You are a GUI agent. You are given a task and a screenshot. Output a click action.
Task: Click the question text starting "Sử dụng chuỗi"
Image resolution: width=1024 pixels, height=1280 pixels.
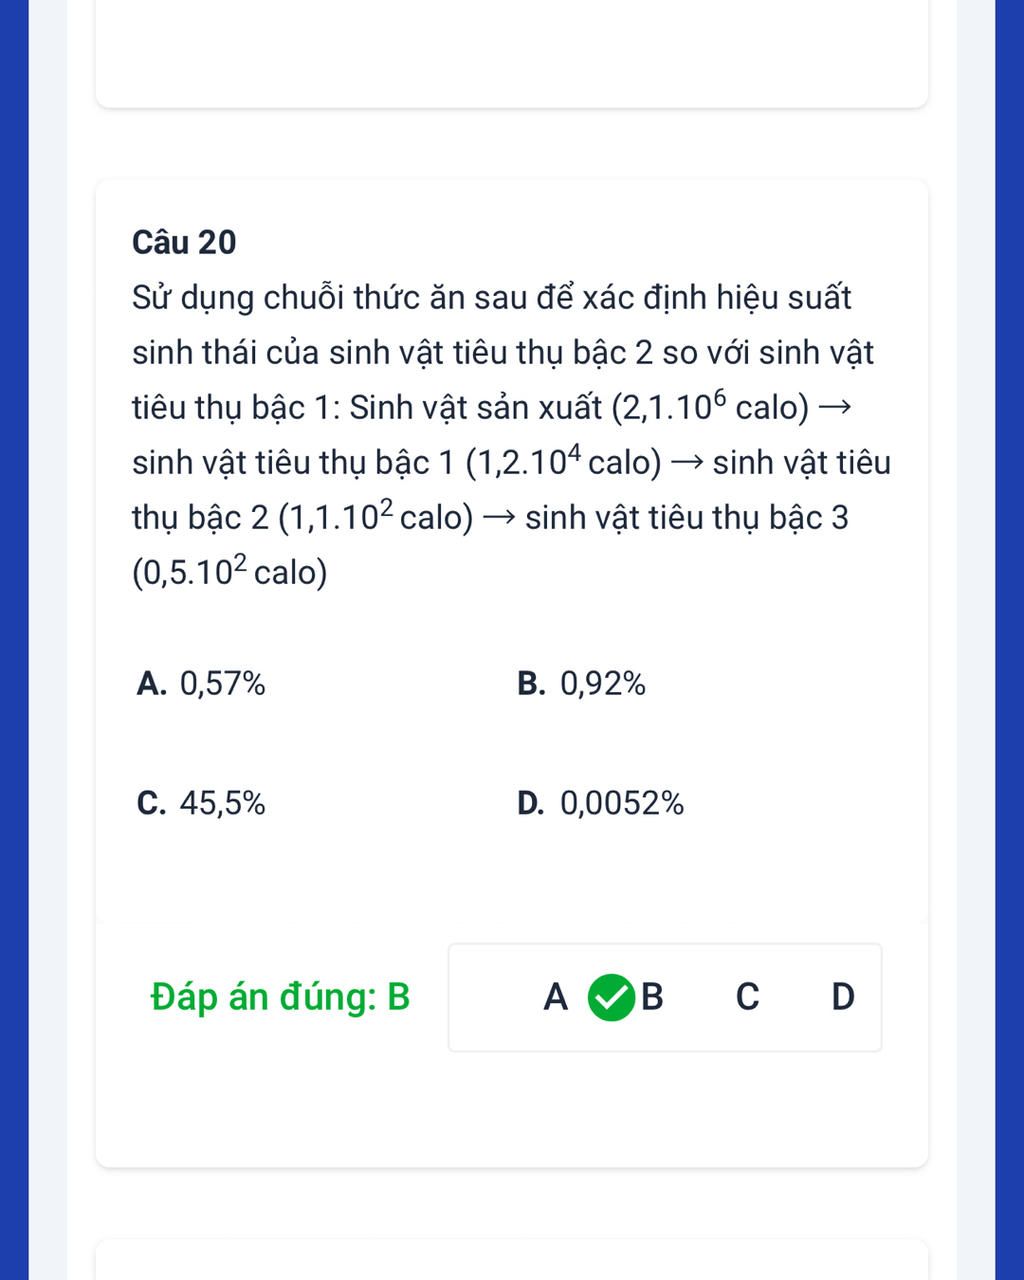click(x=491, y=298)
